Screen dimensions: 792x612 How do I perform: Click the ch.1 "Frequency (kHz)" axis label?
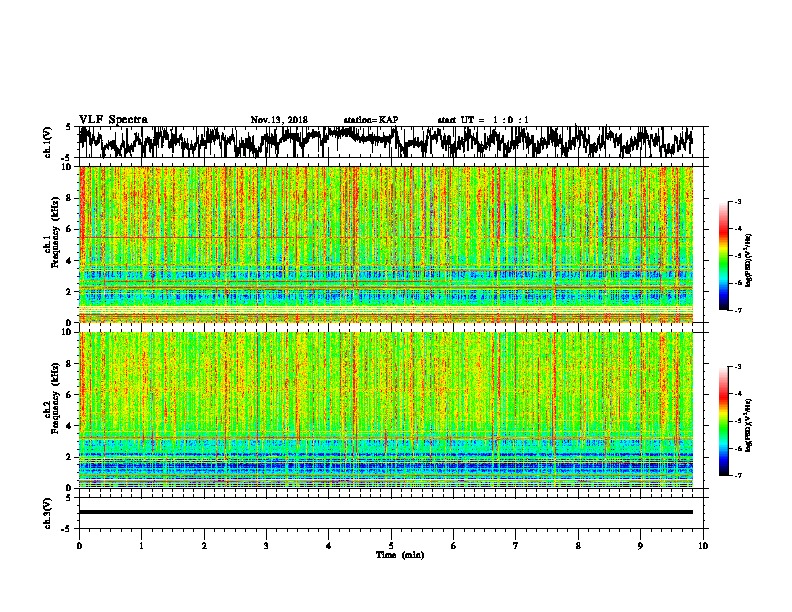54,230
